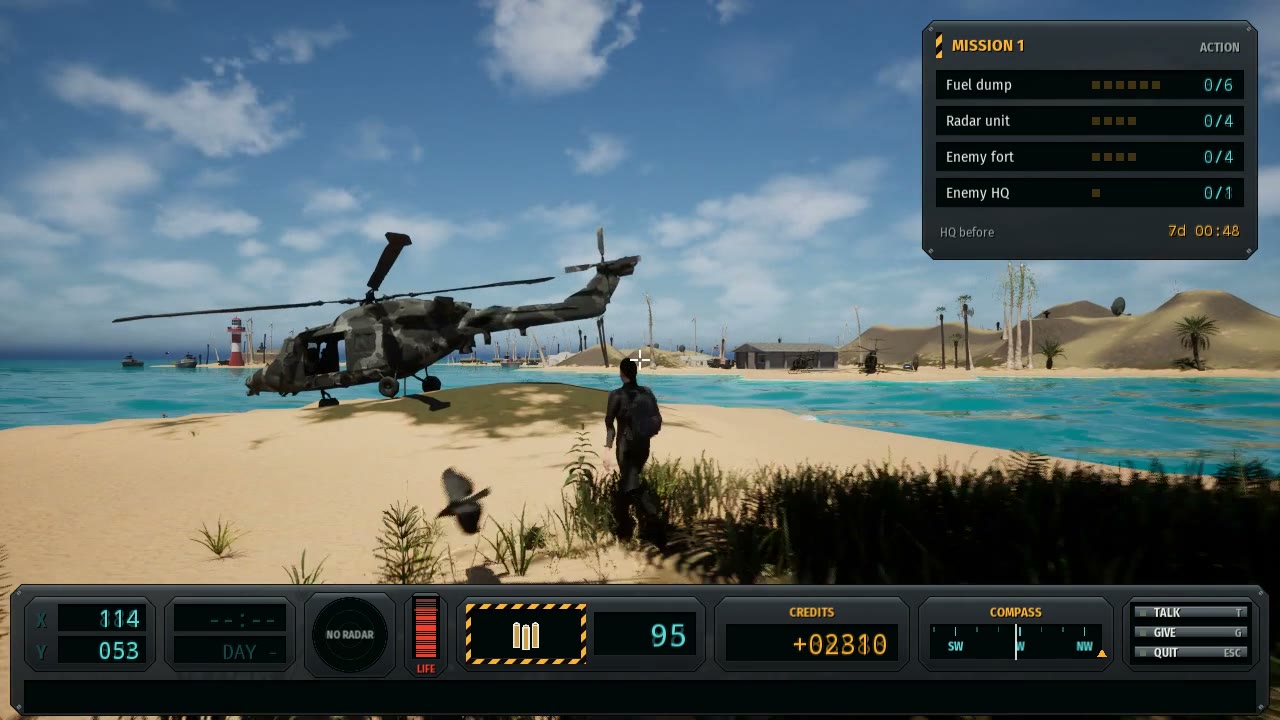Click the crosshair aiming reticle

click(x=639, y=358)
